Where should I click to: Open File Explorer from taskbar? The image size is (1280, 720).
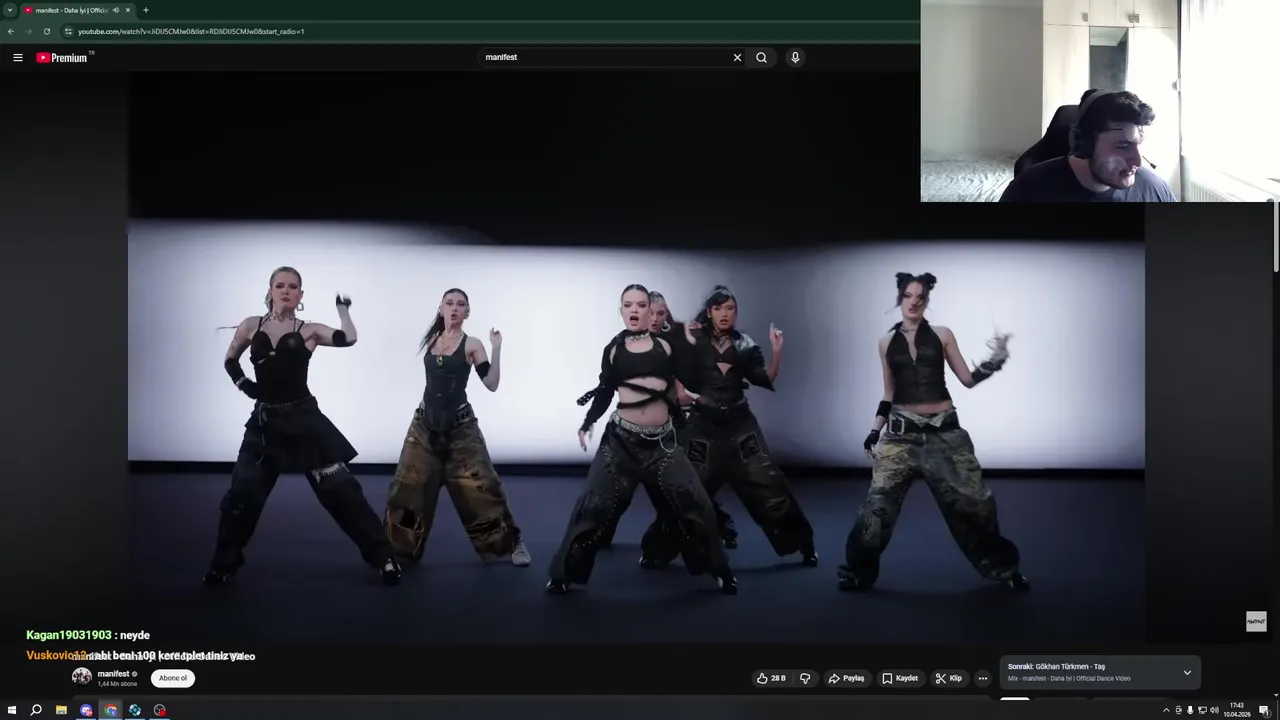(61, 710)
